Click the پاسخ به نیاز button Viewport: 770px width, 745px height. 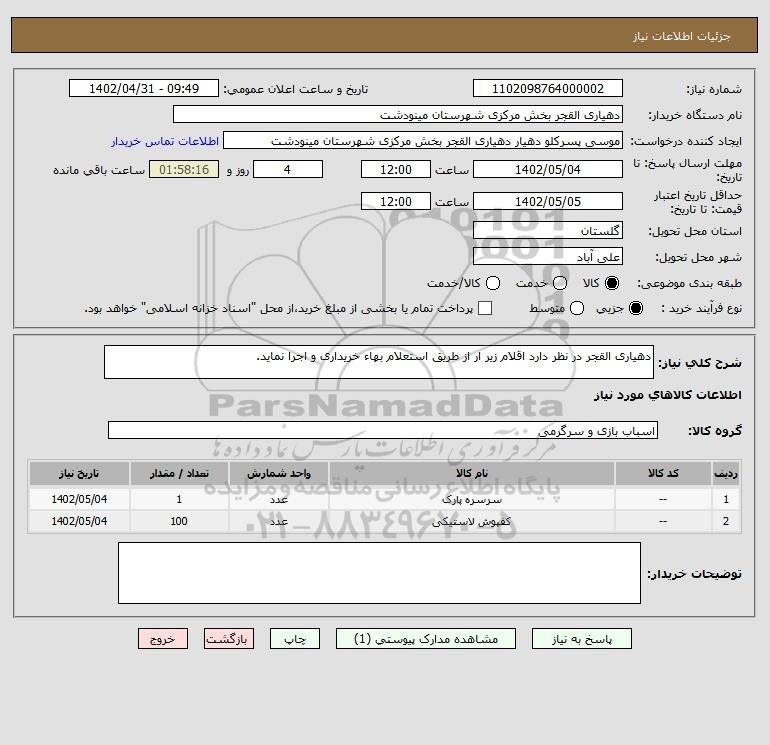pyautogui.click(x=582, y=639)
